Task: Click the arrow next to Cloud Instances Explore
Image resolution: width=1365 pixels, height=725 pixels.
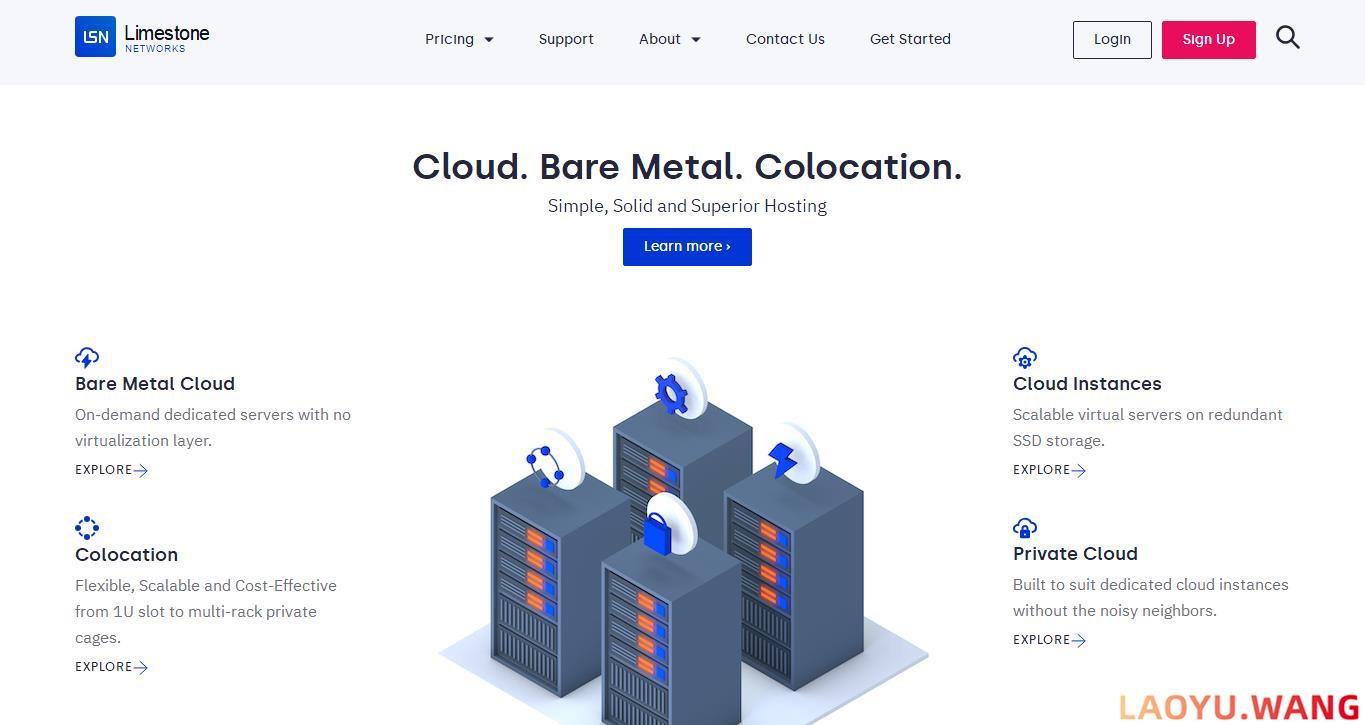Action: click(1079, 470)
